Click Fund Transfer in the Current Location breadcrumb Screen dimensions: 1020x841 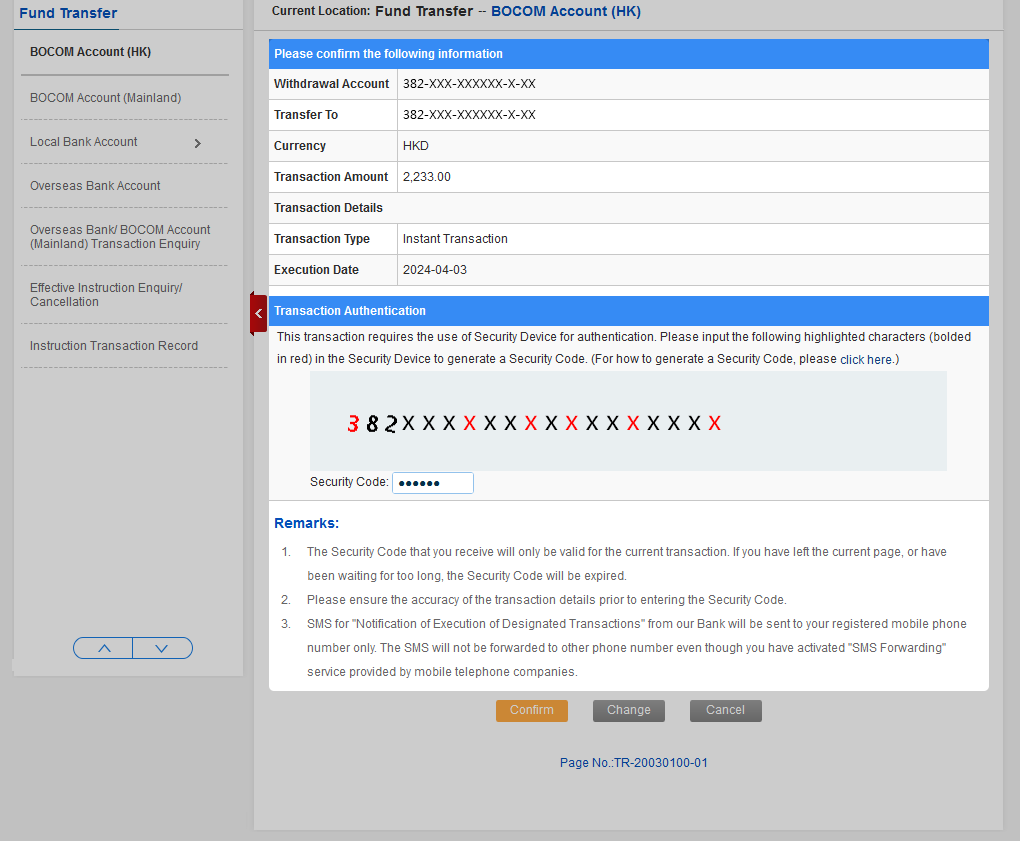[424, 12]
